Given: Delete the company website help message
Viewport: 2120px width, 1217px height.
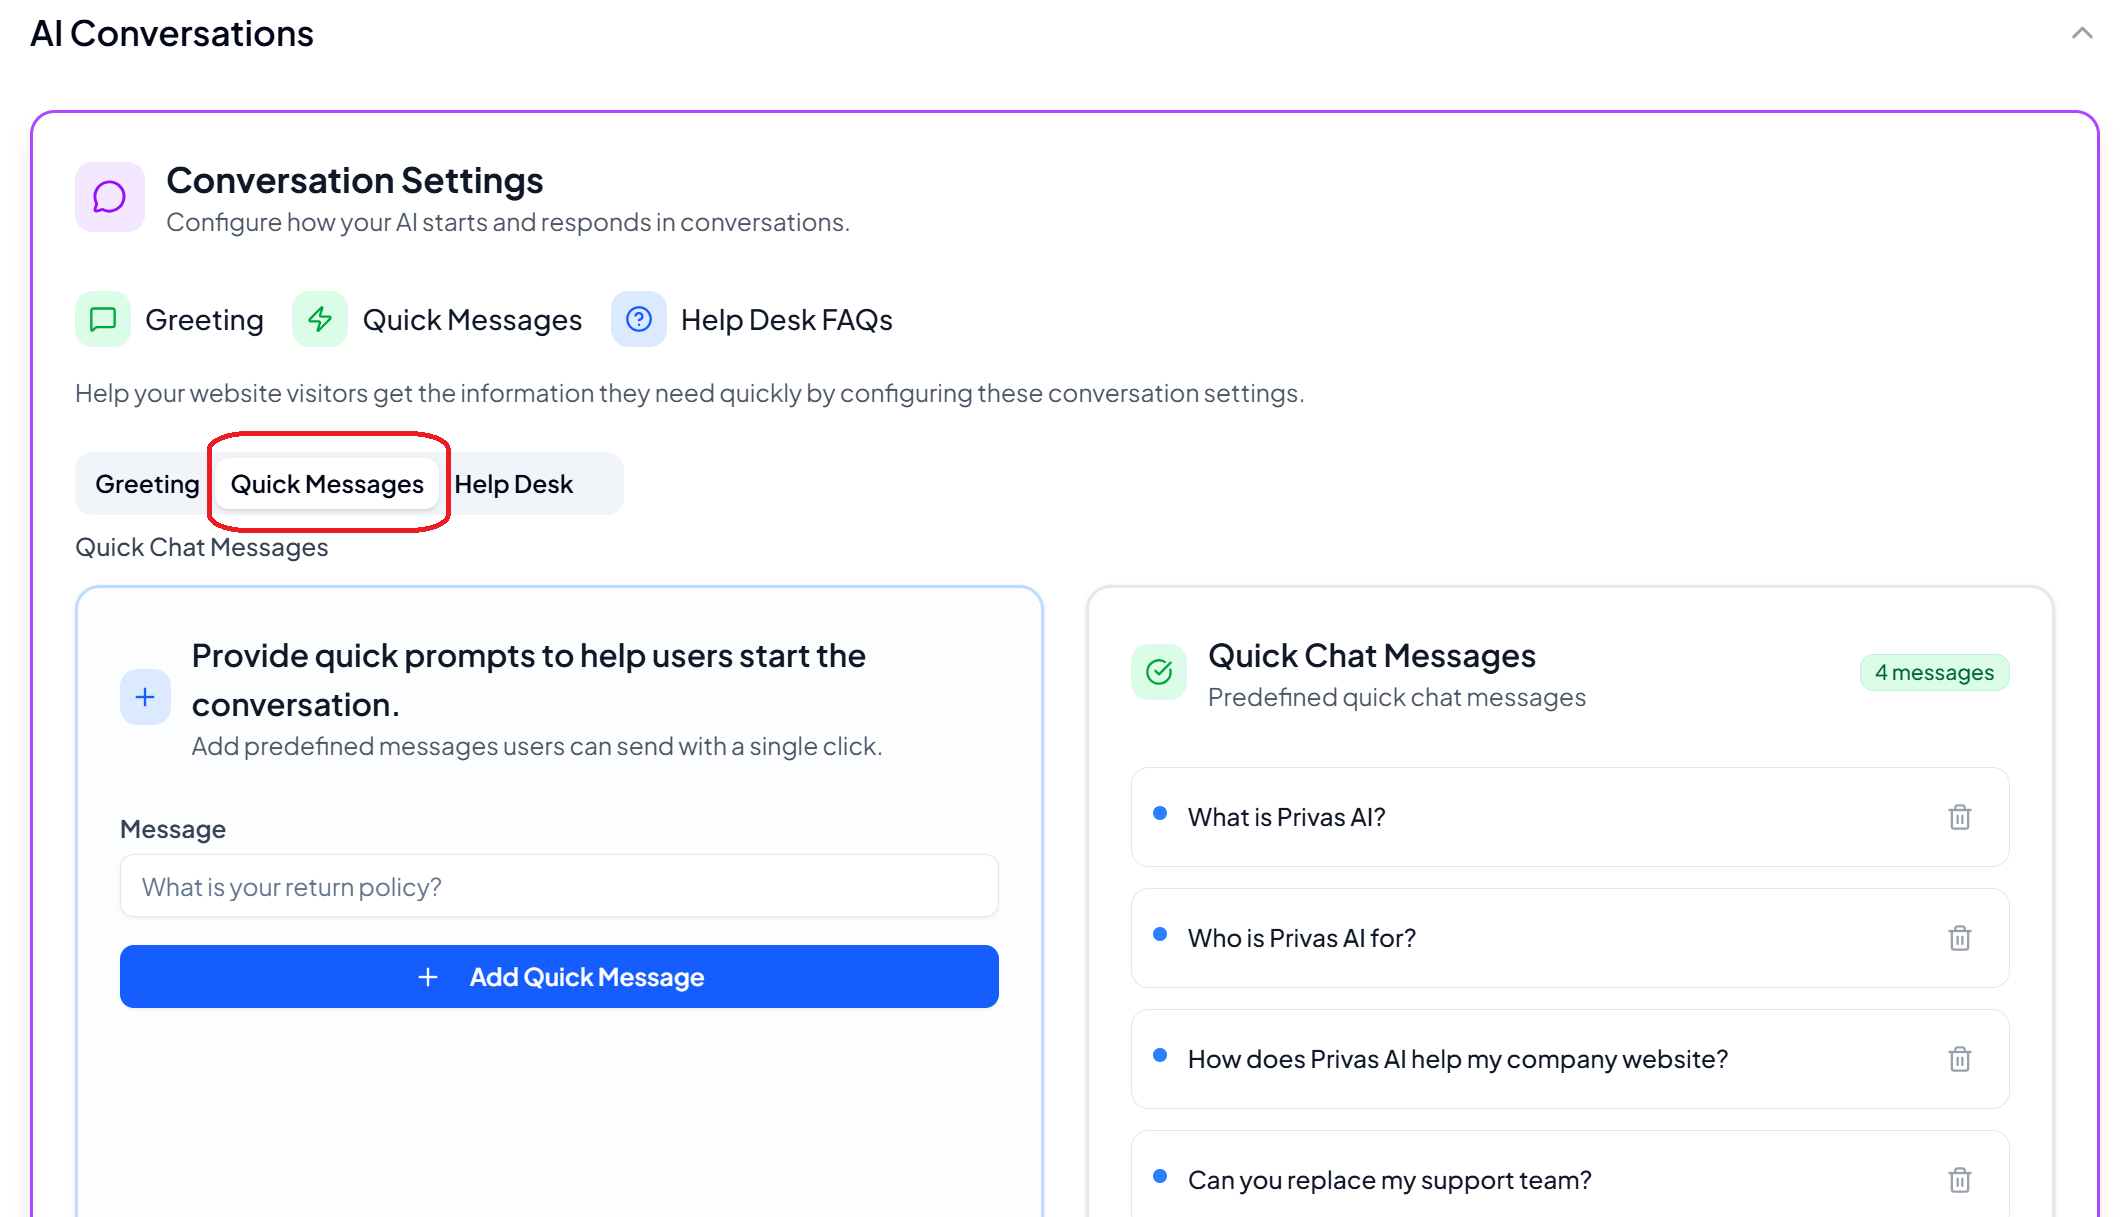Looking at the screenshot, I should 1959,1059.
